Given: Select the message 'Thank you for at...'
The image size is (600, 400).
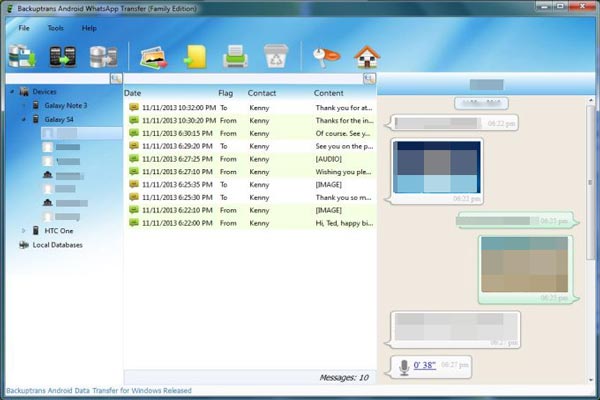Looking at the screenshot, I should (x=250, y=108).
